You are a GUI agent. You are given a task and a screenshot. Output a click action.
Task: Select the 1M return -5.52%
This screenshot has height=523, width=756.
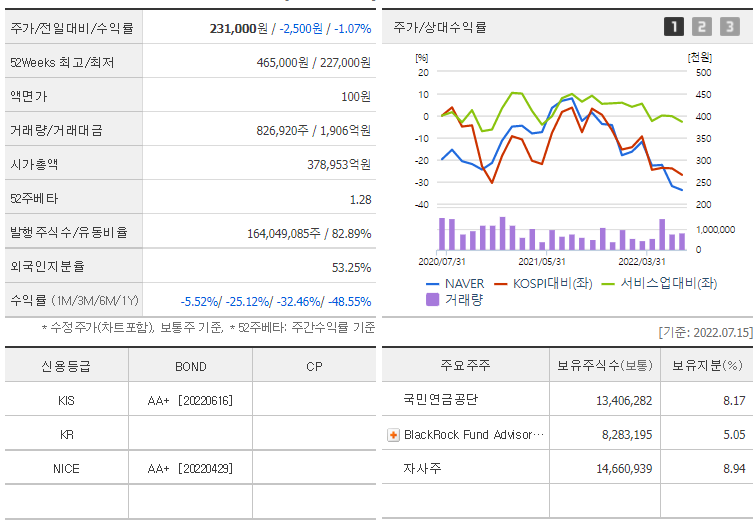[200, 302]
